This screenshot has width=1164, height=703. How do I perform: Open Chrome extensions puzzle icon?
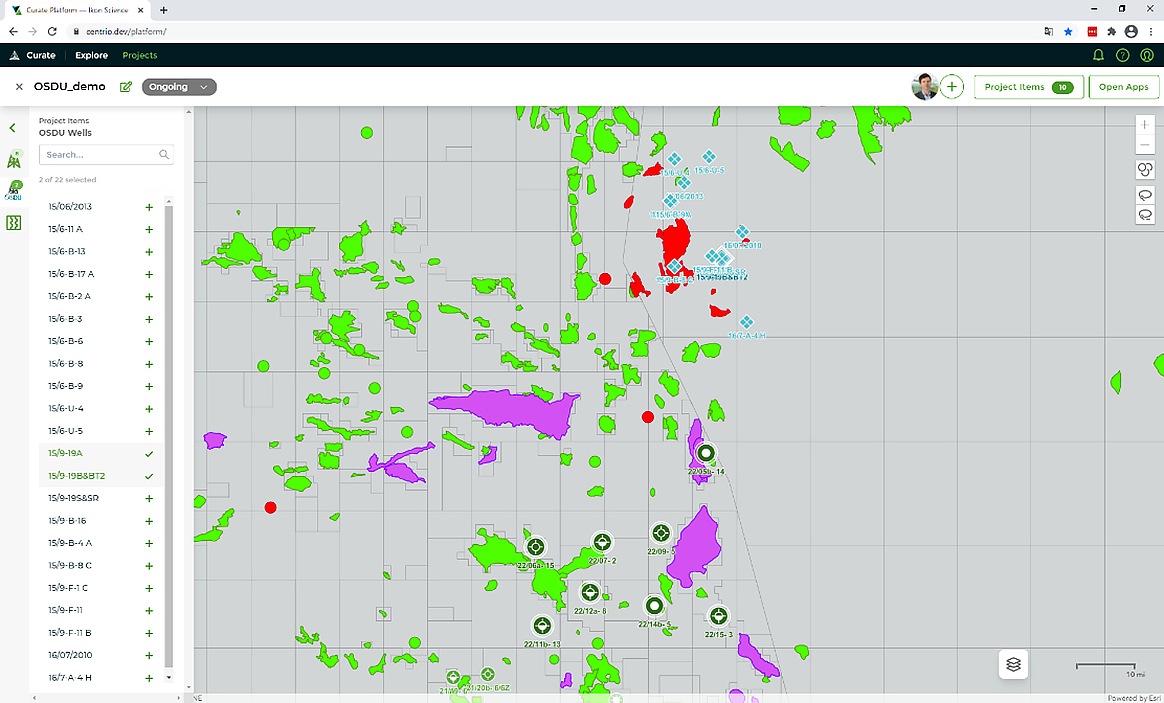point(1111,31)
